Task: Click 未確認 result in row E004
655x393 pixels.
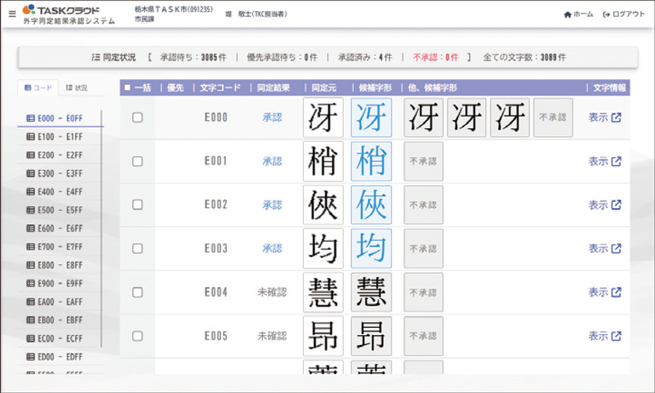Action: click(x=272, y=292)
